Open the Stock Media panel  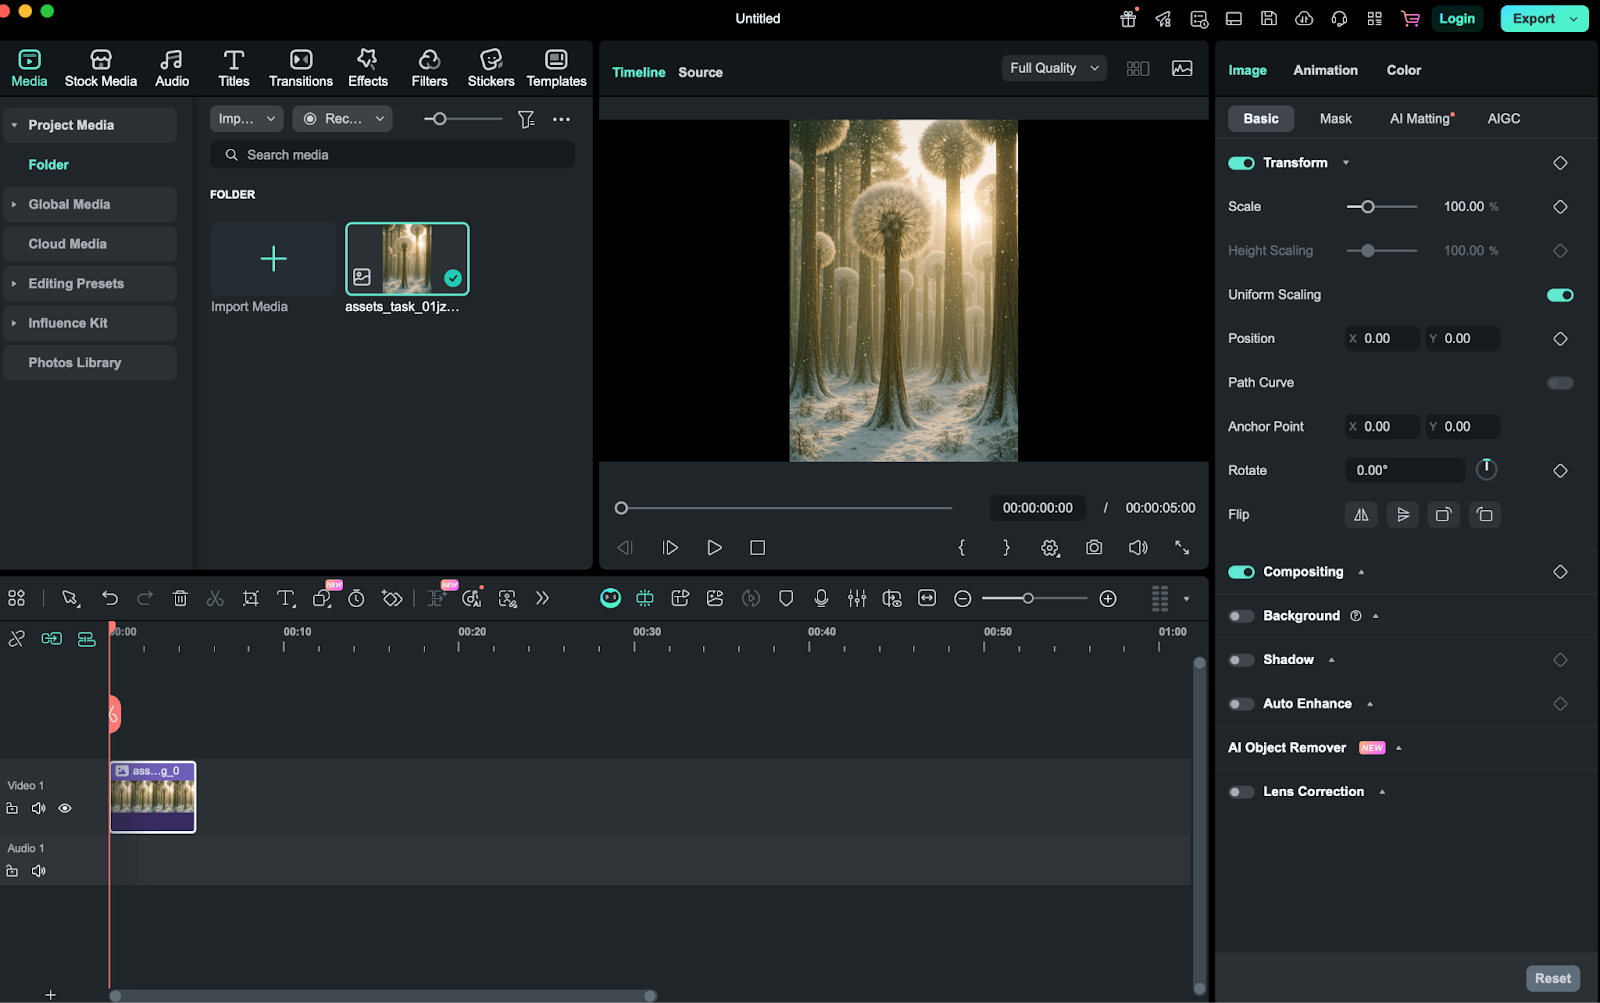tap(100, 67)
